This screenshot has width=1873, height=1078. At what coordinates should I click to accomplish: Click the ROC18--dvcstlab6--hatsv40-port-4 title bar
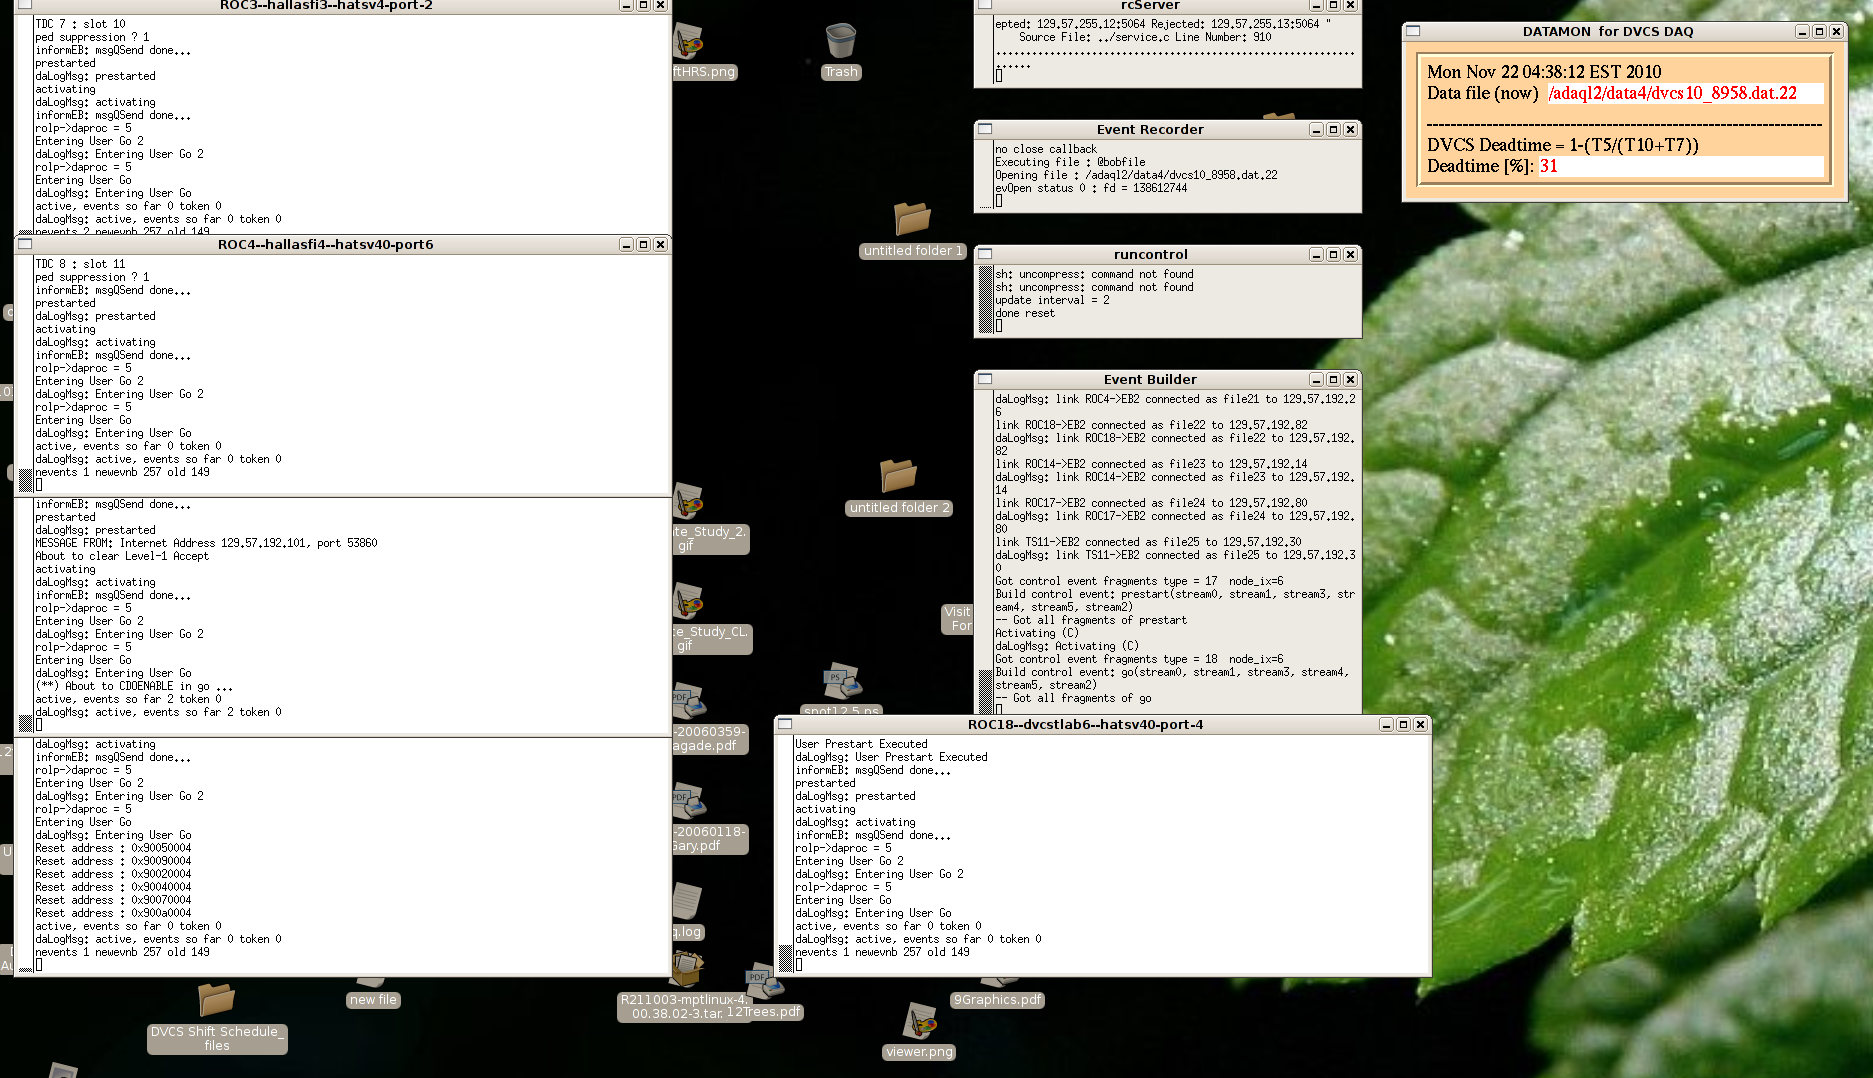click(1085, 724)
